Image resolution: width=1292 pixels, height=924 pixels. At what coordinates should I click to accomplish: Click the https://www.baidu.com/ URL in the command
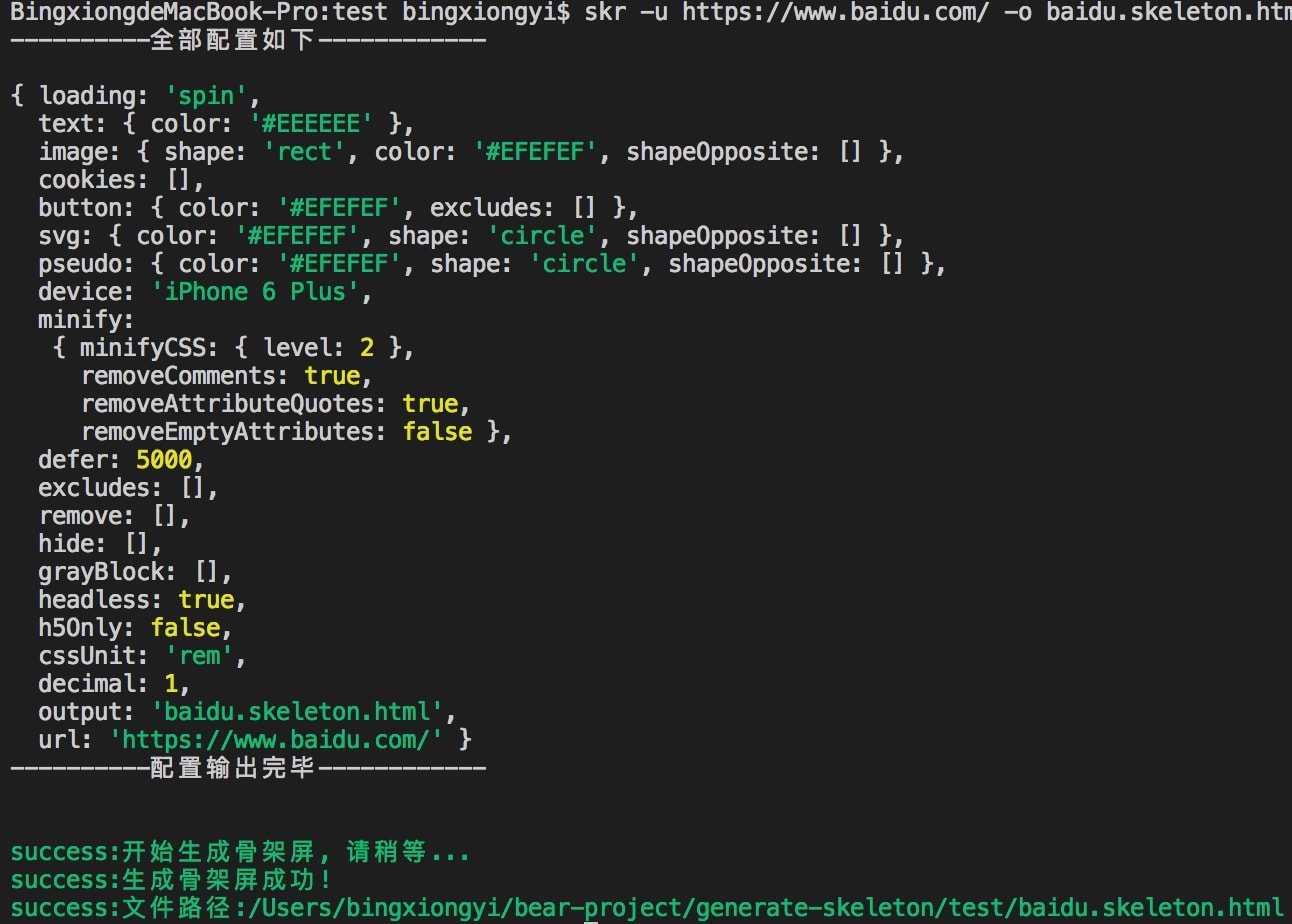836,14
